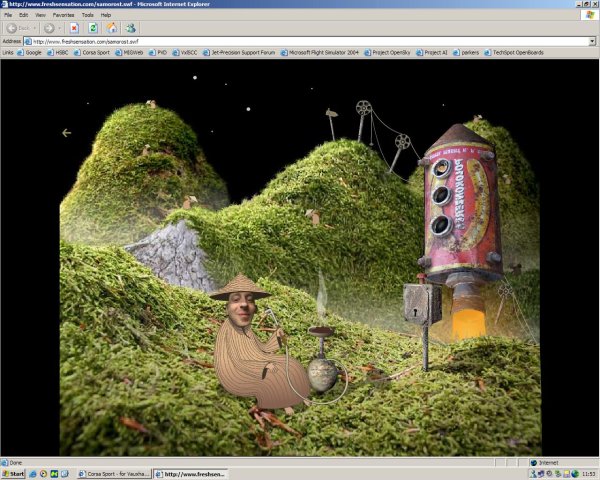The height and width of the screenshot is (480, 600).
Task: Open the Back button history dropdown arrow
Action: [x=37, y=28]
